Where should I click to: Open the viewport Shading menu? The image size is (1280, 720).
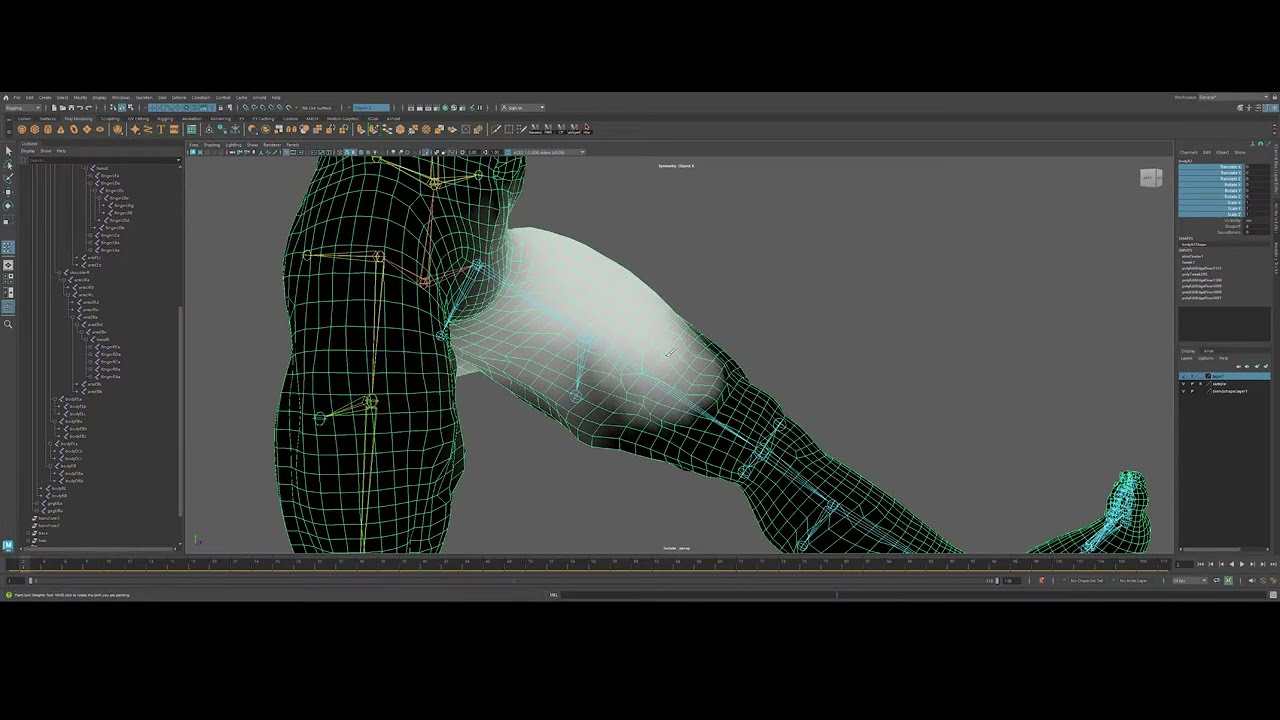[211, 144]
